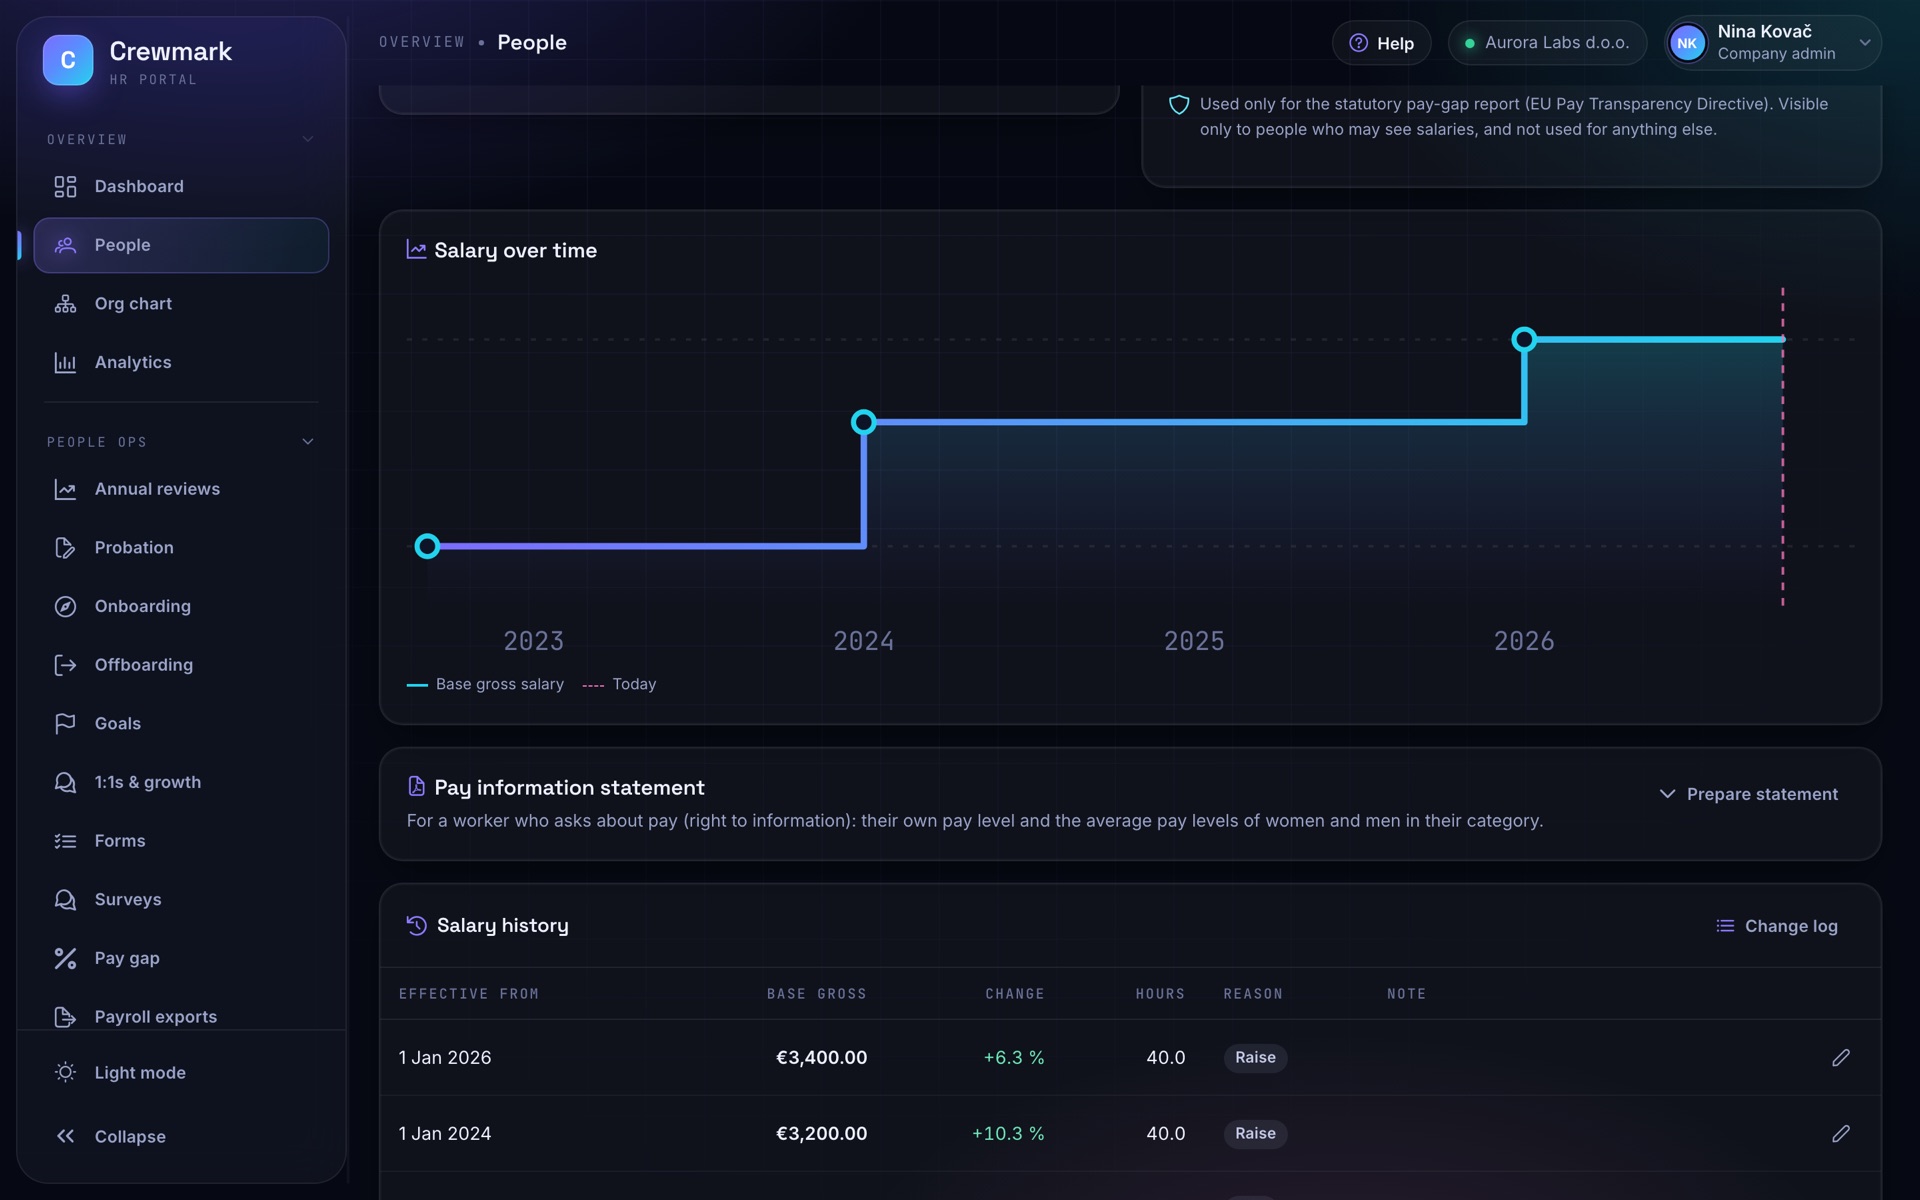Click the €3,200.00 base gross value

[x=821, y=1134]
